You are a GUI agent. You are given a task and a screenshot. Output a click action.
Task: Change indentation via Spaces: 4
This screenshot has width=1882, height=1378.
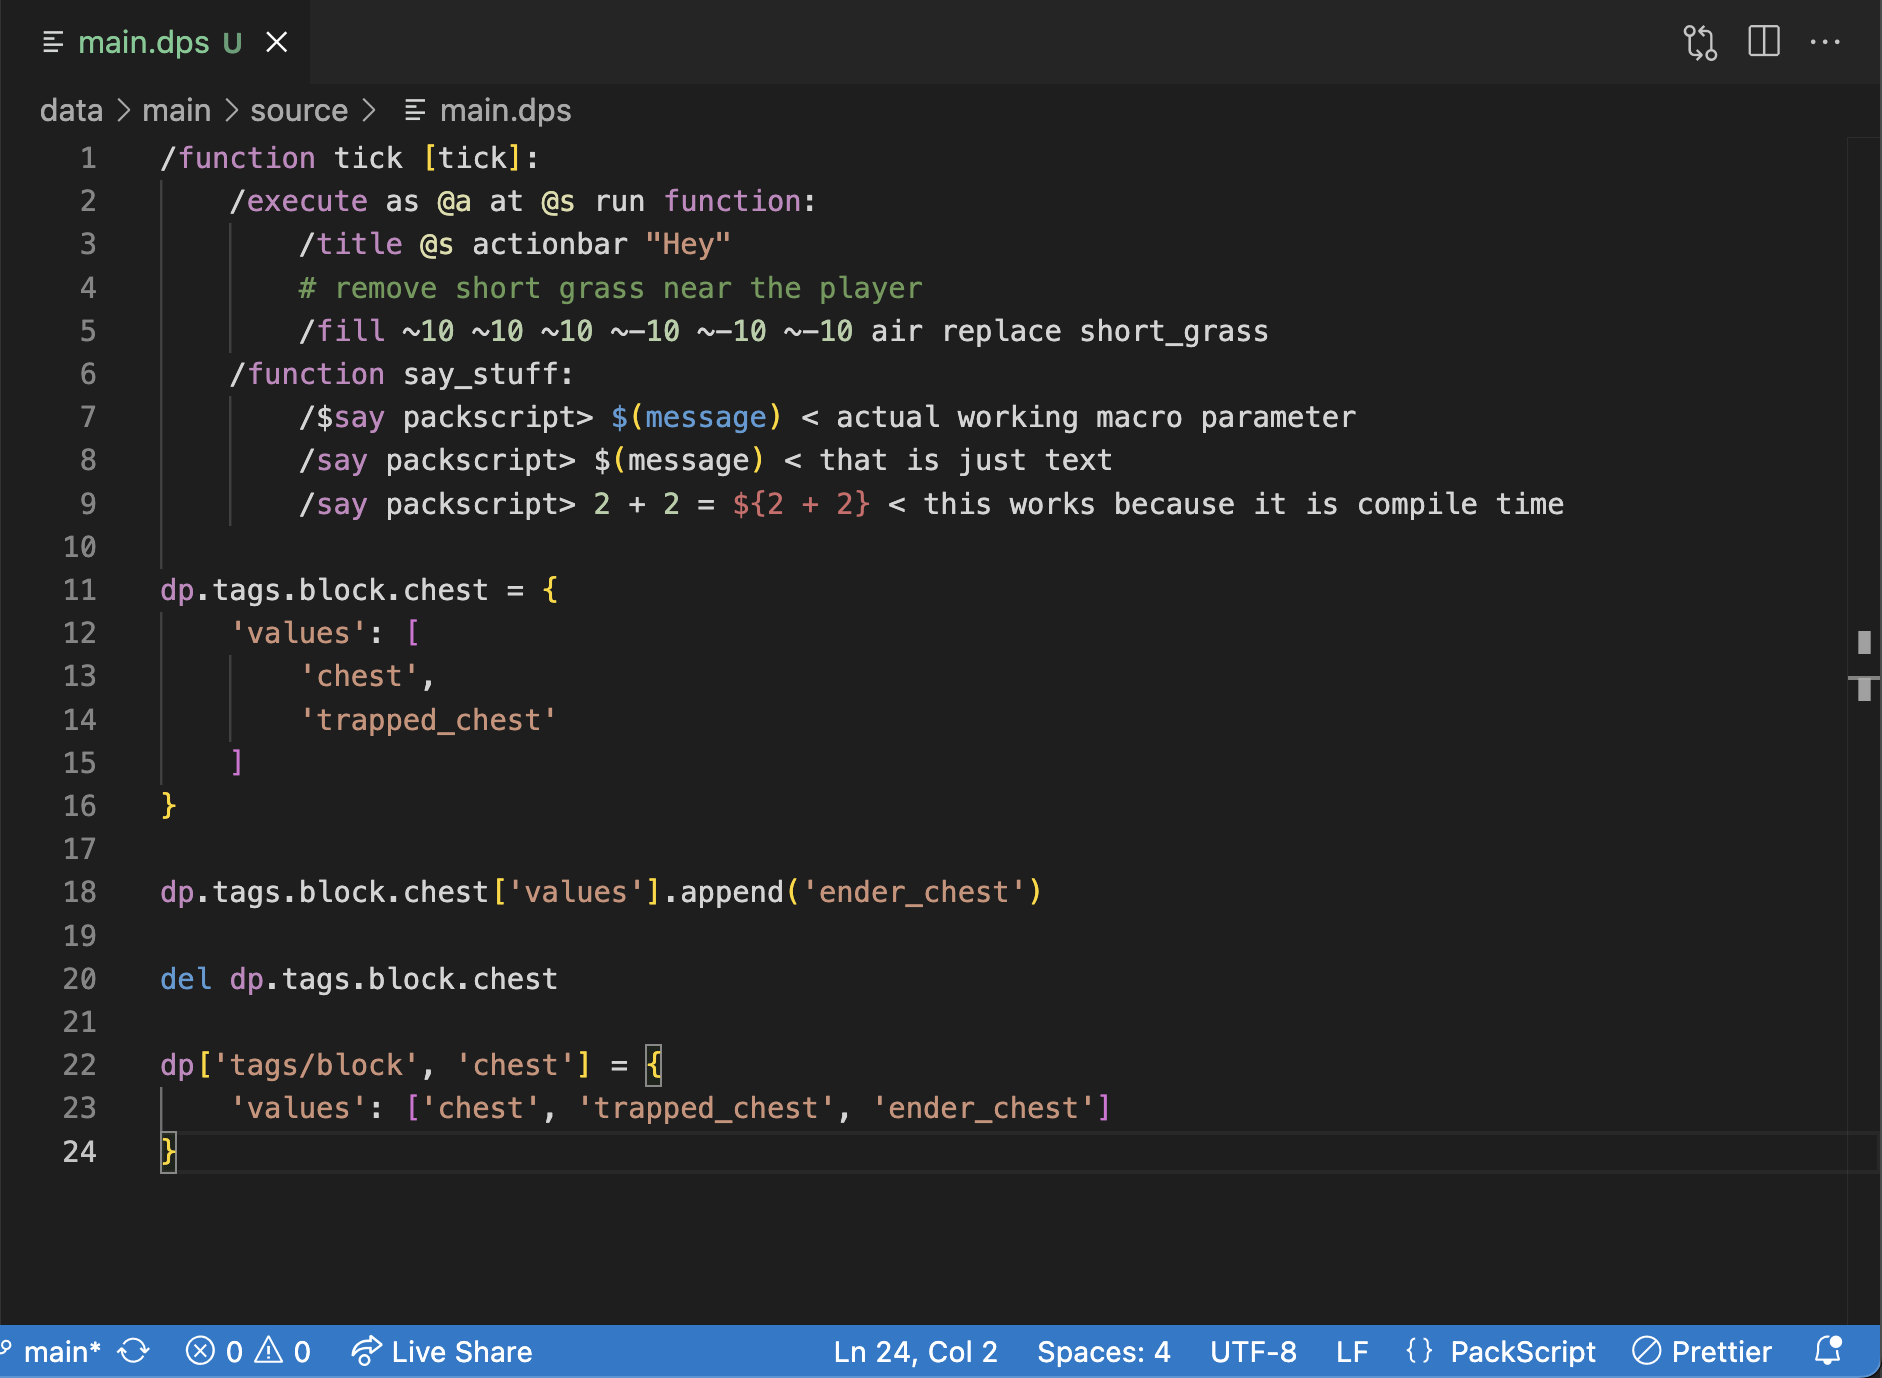click(x=1103, y=1352)
